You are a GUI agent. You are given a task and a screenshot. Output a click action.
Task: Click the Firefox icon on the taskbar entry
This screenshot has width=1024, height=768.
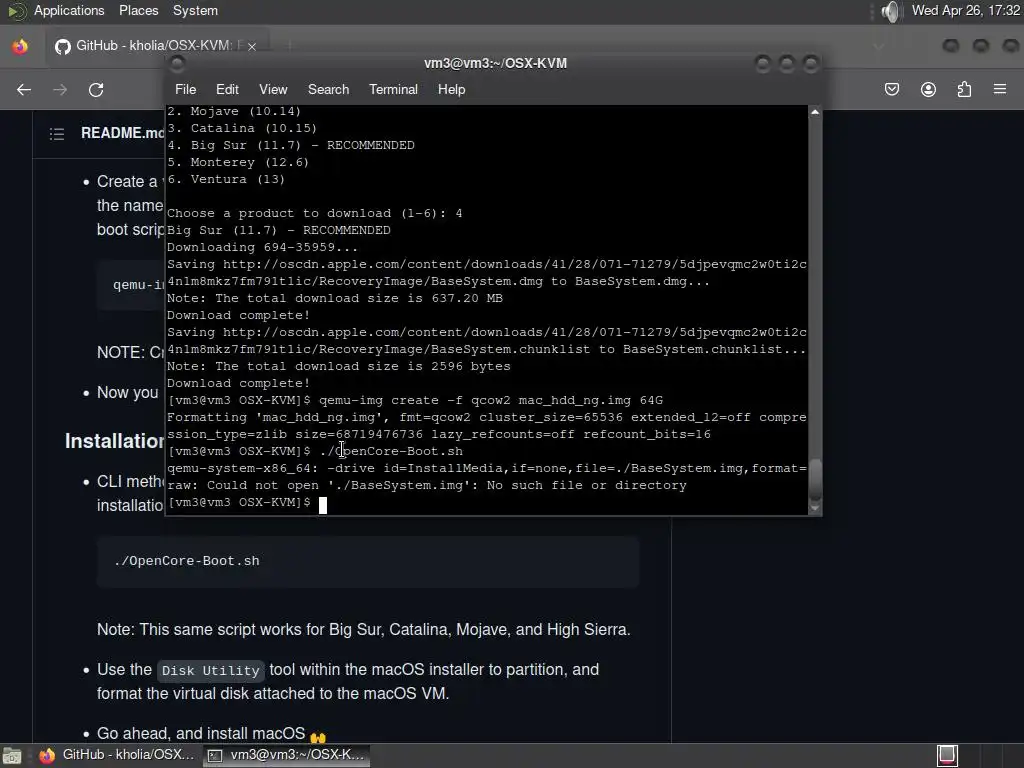(x=46, y=756)
